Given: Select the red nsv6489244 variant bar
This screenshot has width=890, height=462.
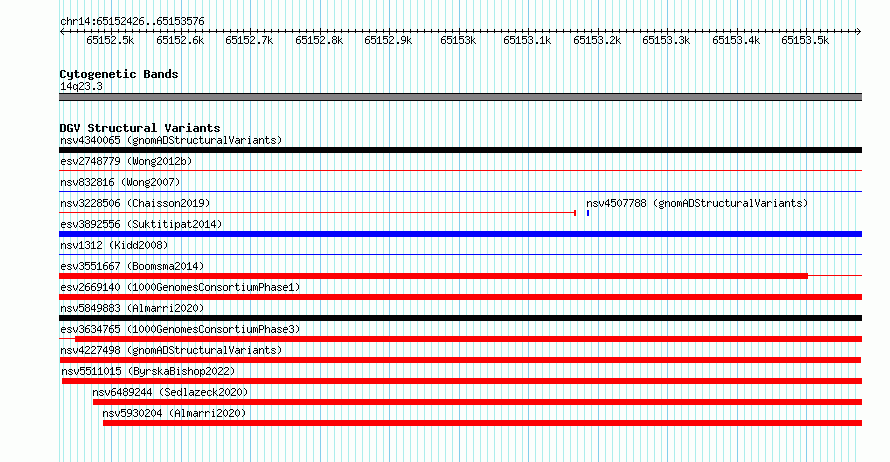Looking at the screenshot, I should pos(477,402).
